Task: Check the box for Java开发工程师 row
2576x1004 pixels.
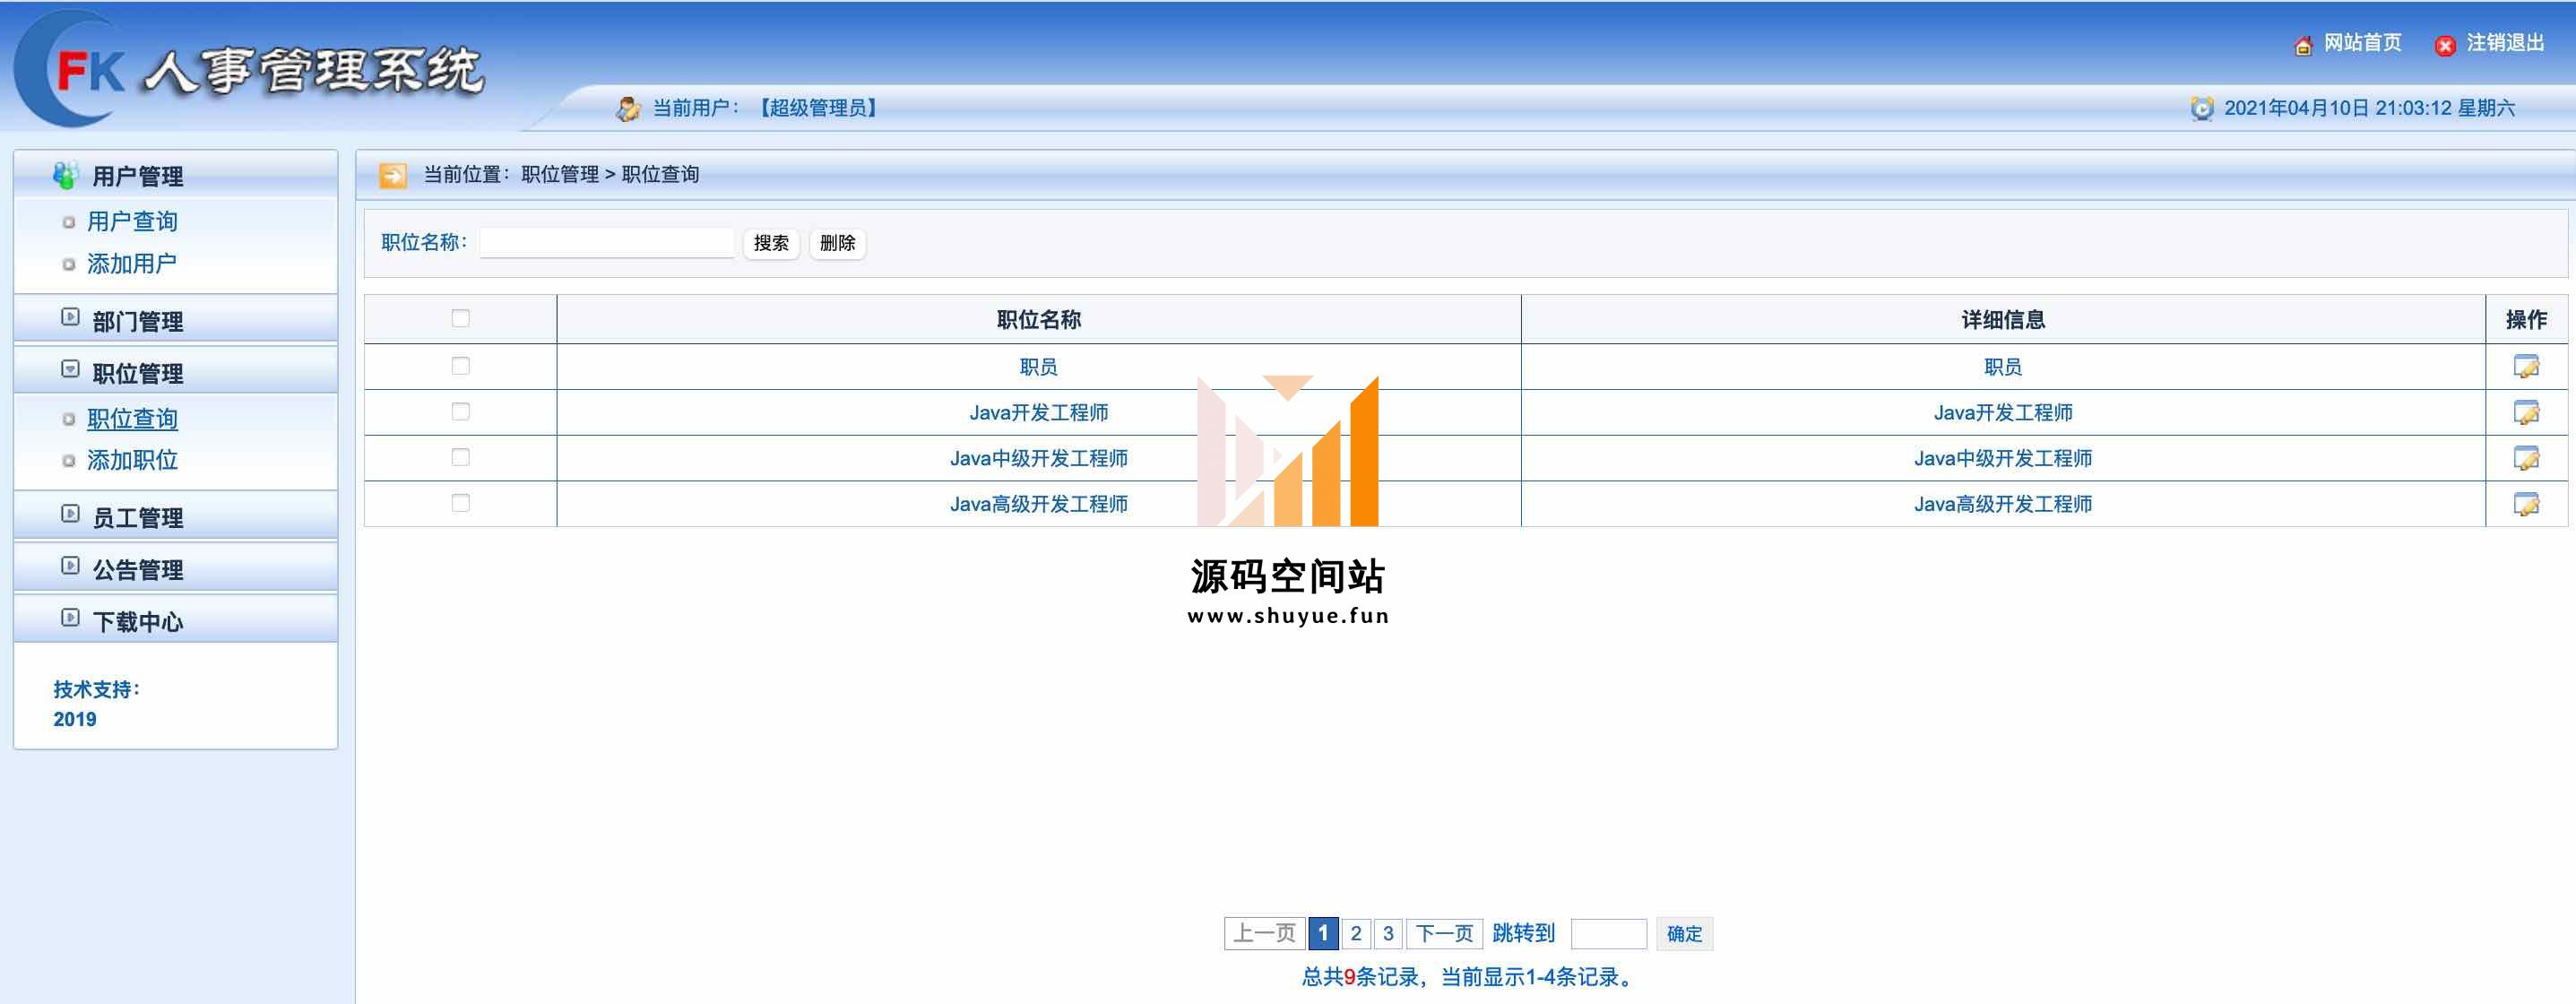Action: pyautogui.click(x=460, y=412)
